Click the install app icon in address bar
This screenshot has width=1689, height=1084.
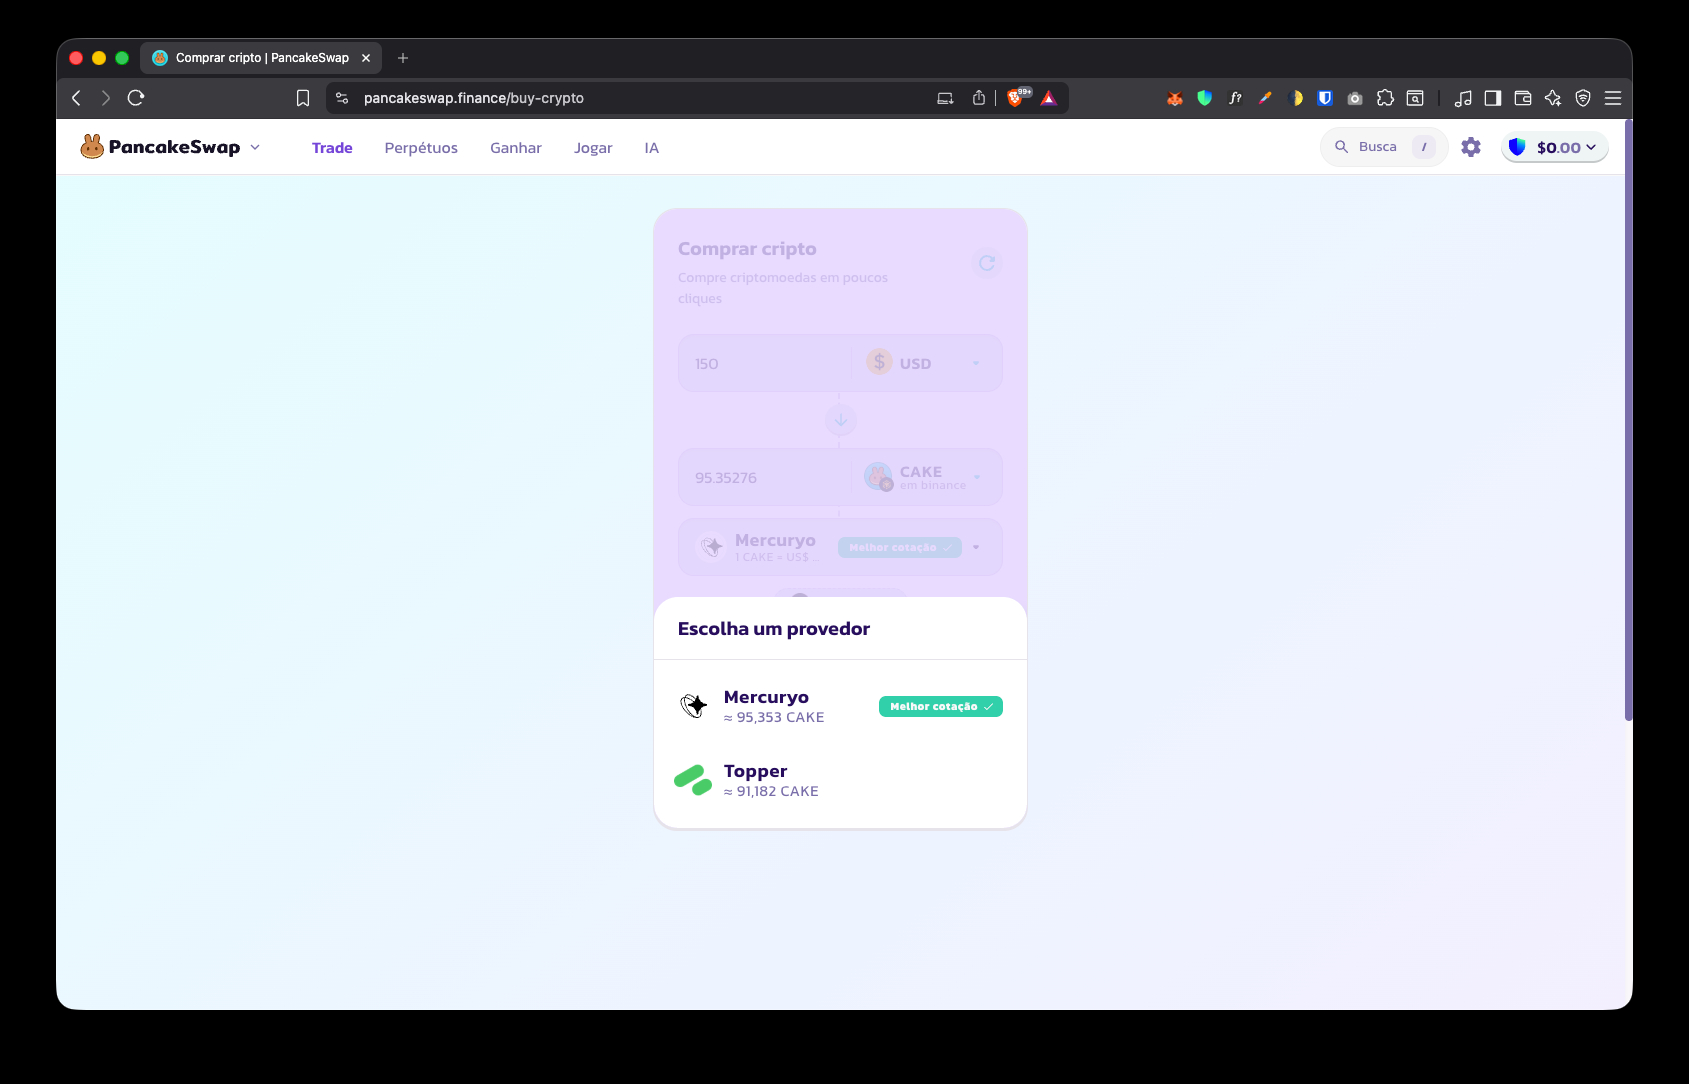(945, 98)
